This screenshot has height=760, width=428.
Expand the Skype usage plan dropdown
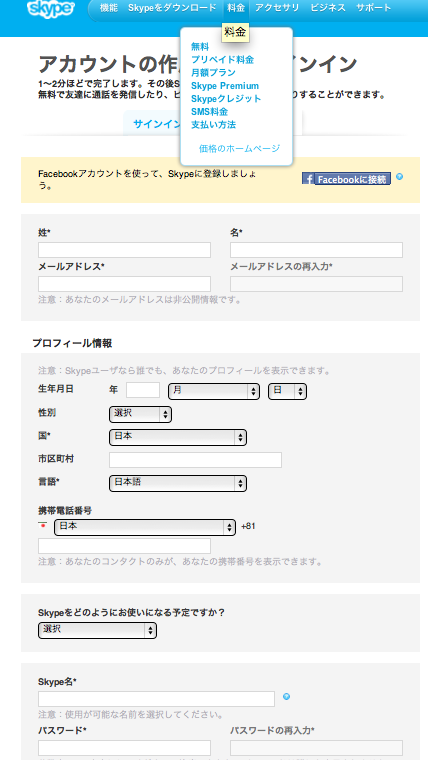click(x=97, y=631)
